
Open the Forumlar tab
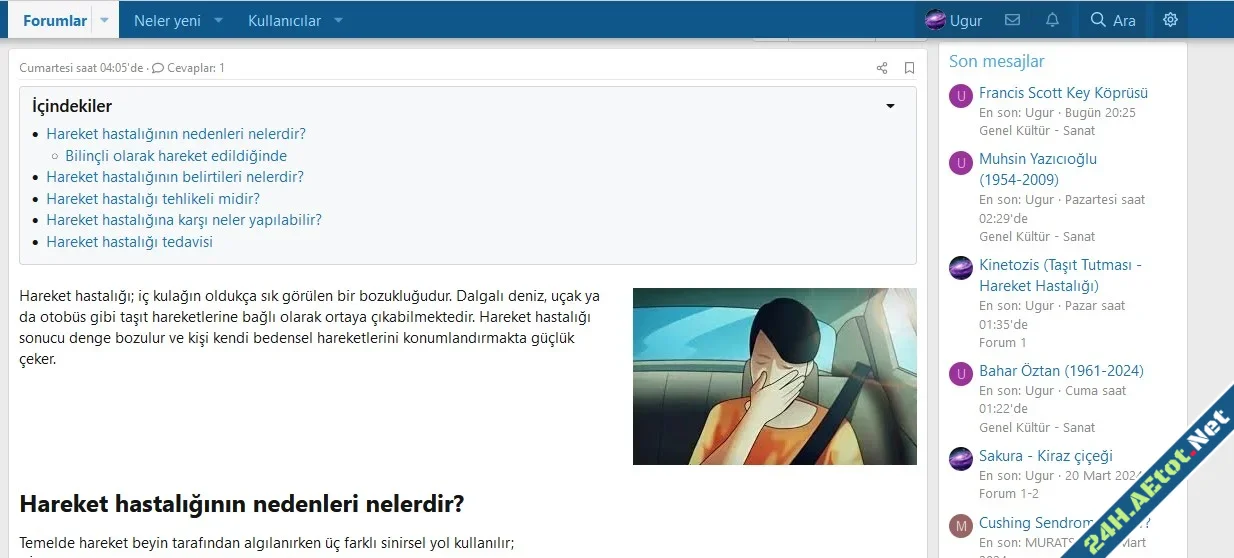55,20
